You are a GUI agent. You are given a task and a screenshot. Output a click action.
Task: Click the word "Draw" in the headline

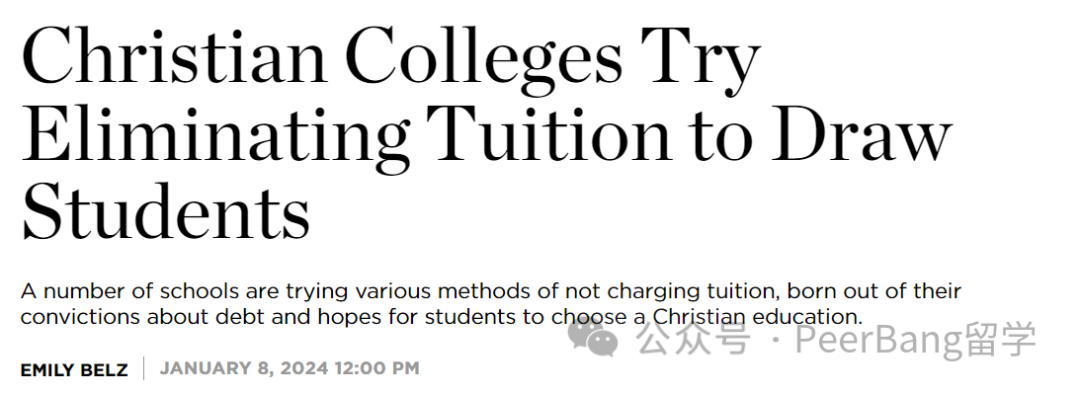(x=861, y=134)
